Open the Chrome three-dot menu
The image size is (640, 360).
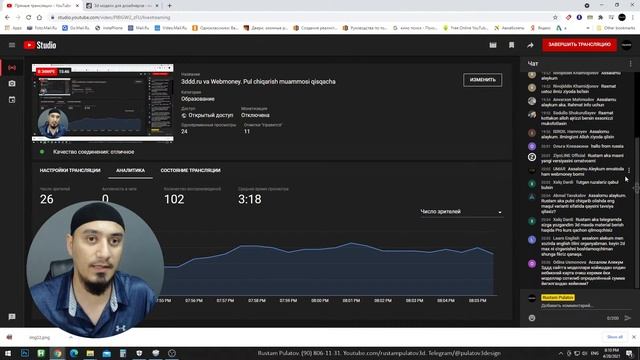633,18
